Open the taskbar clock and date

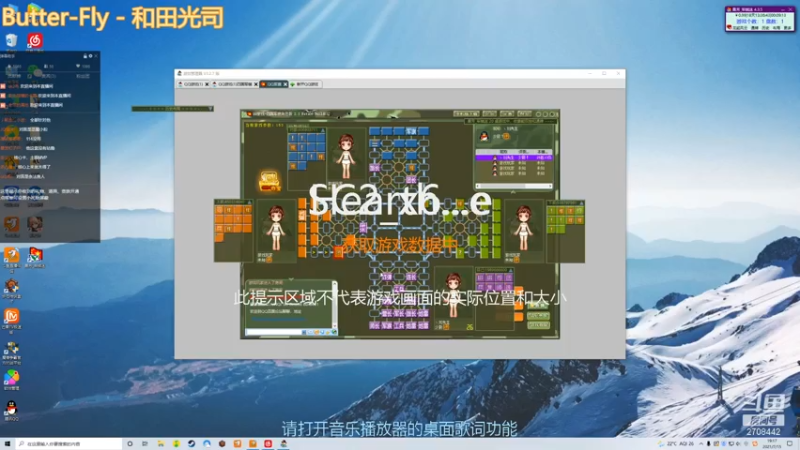pyautogui.click(x=772, y=444)
